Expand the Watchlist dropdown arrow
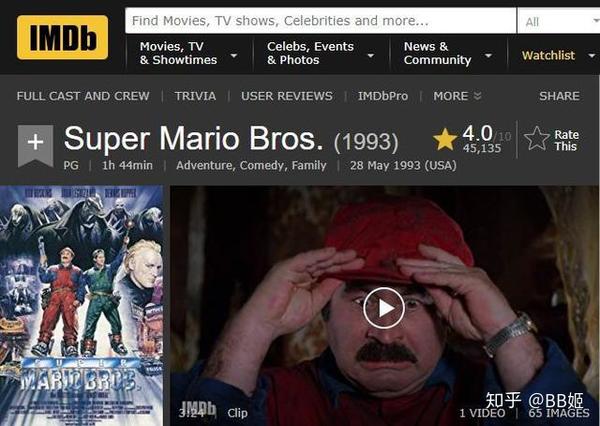The image size is (600, 426). pyautogui.click(x=591, y=55)
